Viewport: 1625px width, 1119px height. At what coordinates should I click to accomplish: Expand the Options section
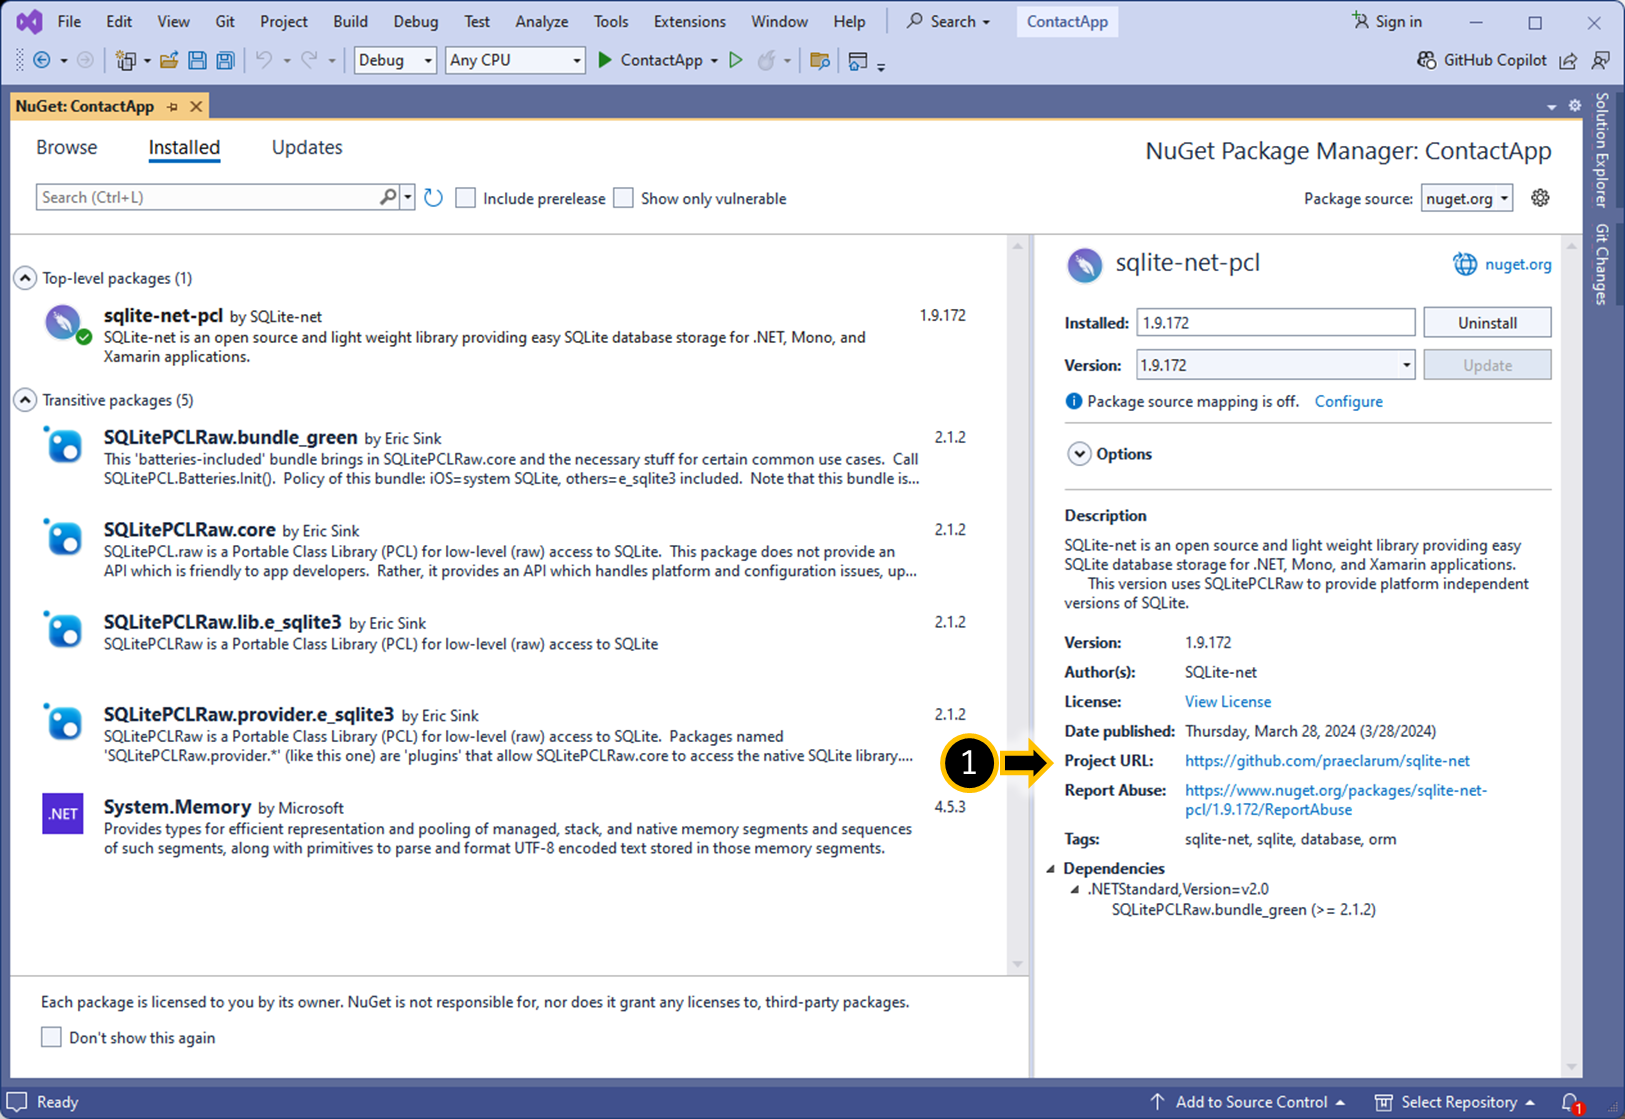pos(1079,454)
